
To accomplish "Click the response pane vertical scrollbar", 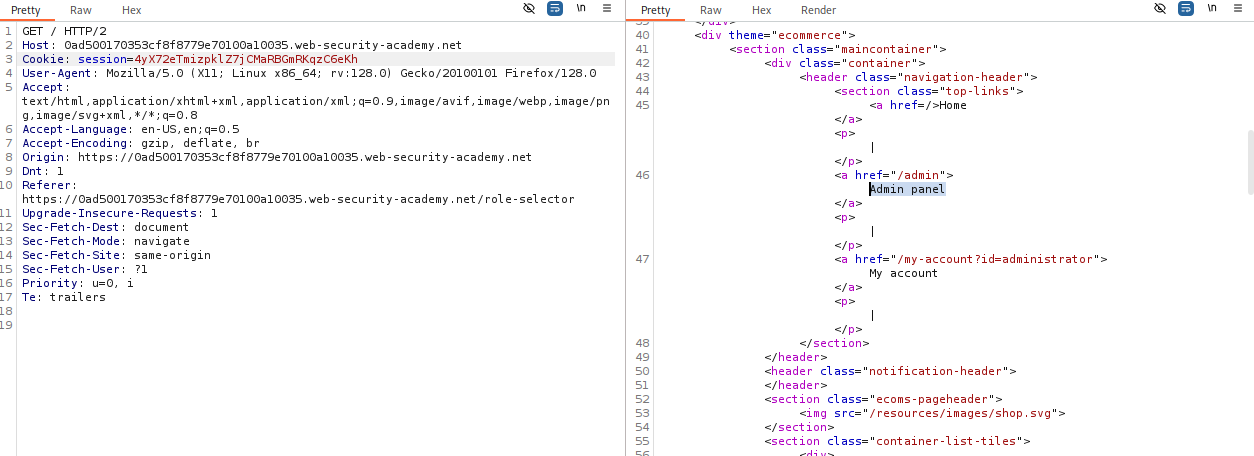I will (1249, 160).
